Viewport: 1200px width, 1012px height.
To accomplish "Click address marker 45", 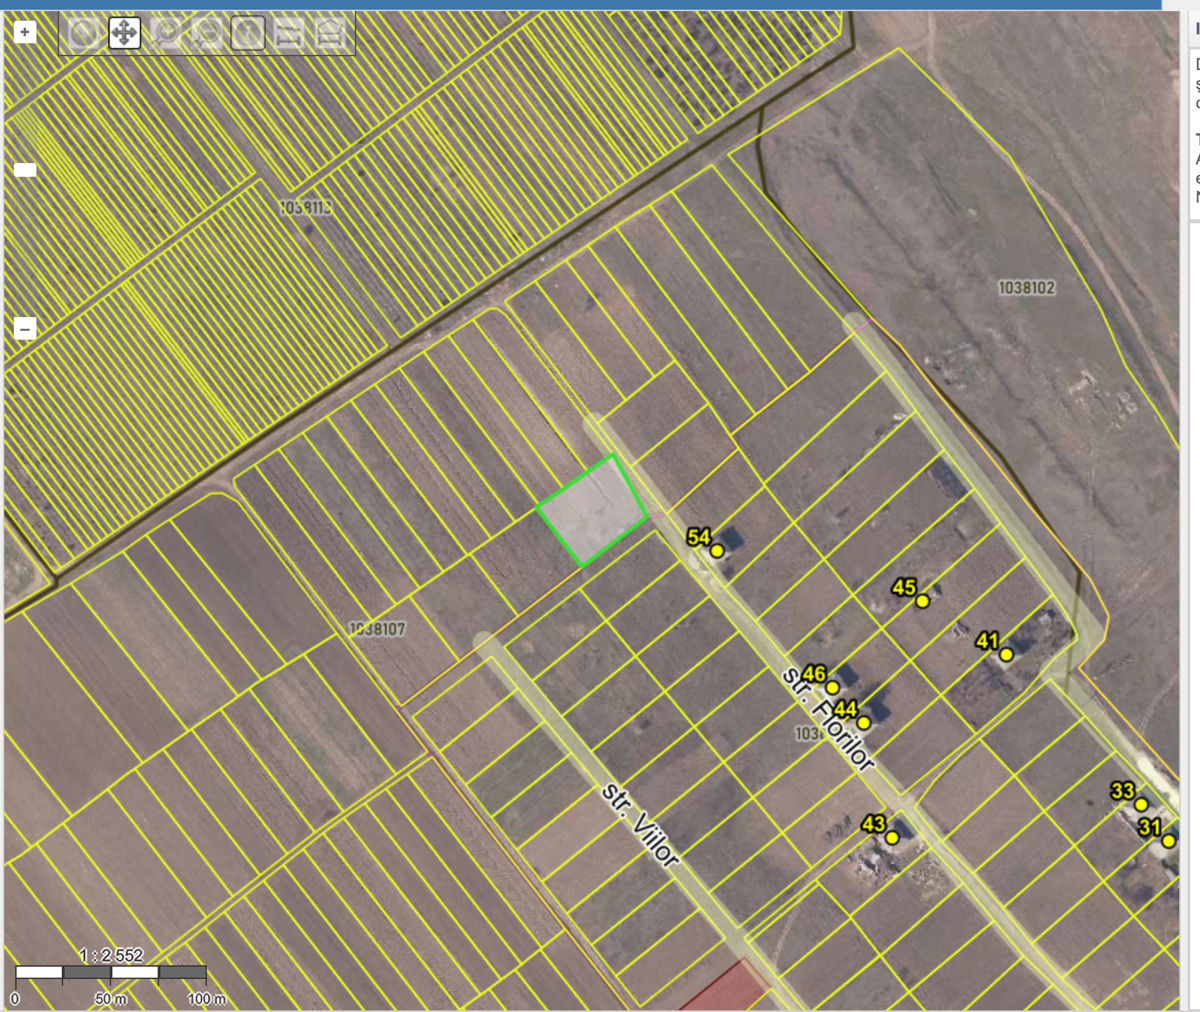I will pyautogui.click(x=922, y=601).
